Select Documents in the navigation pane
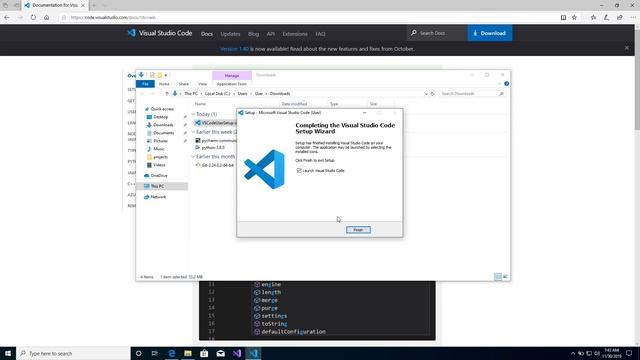The image size is (640, 360). tap(163, 133)
